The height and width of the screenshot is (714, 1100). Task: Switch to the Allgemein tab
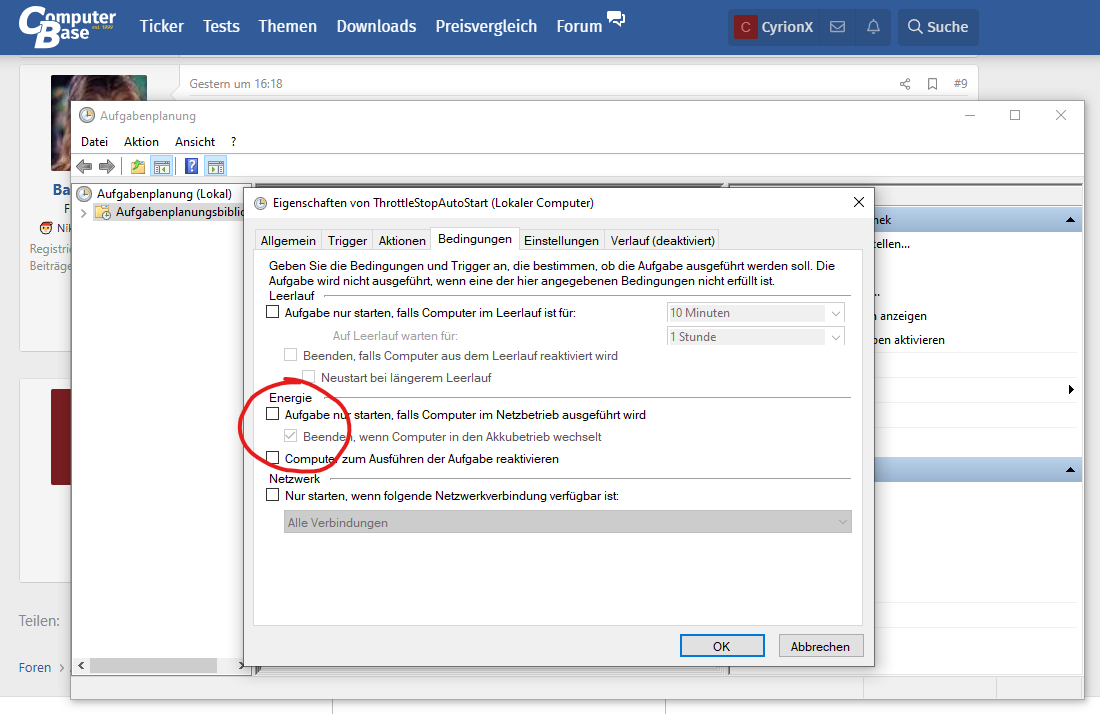(x=288, y=241)
